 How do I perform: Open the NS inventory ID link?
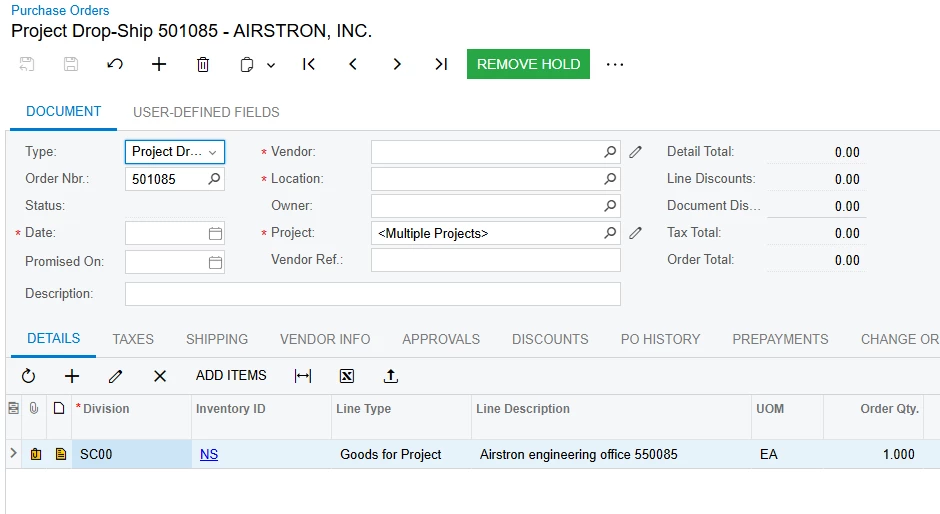pos(209,454)
